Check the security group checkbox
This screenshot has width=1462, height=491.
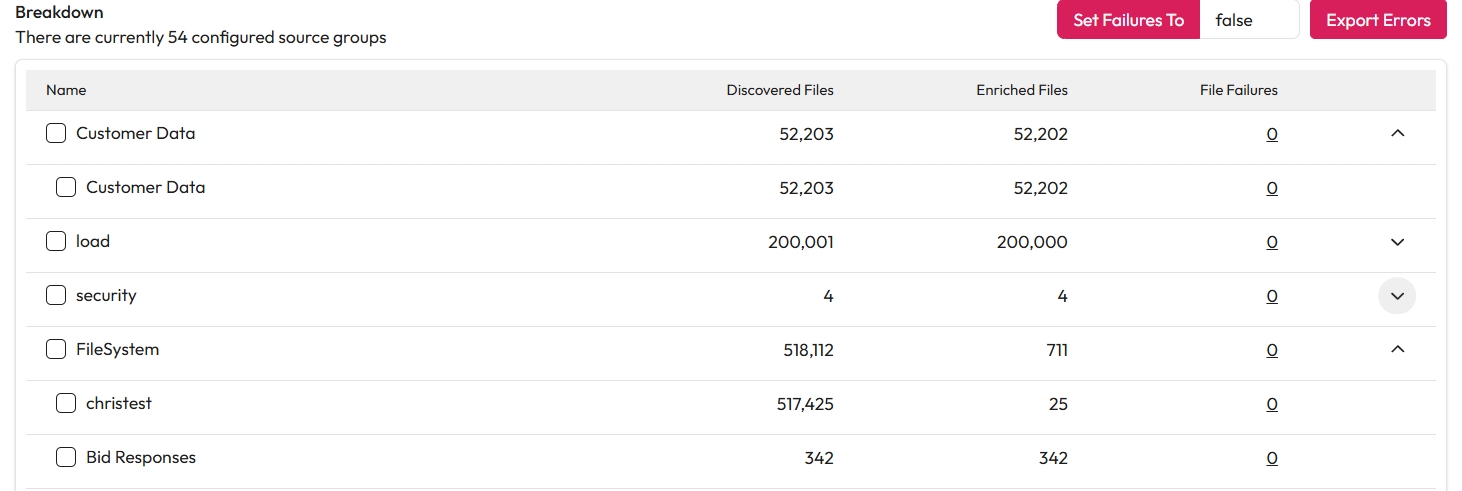56,296
